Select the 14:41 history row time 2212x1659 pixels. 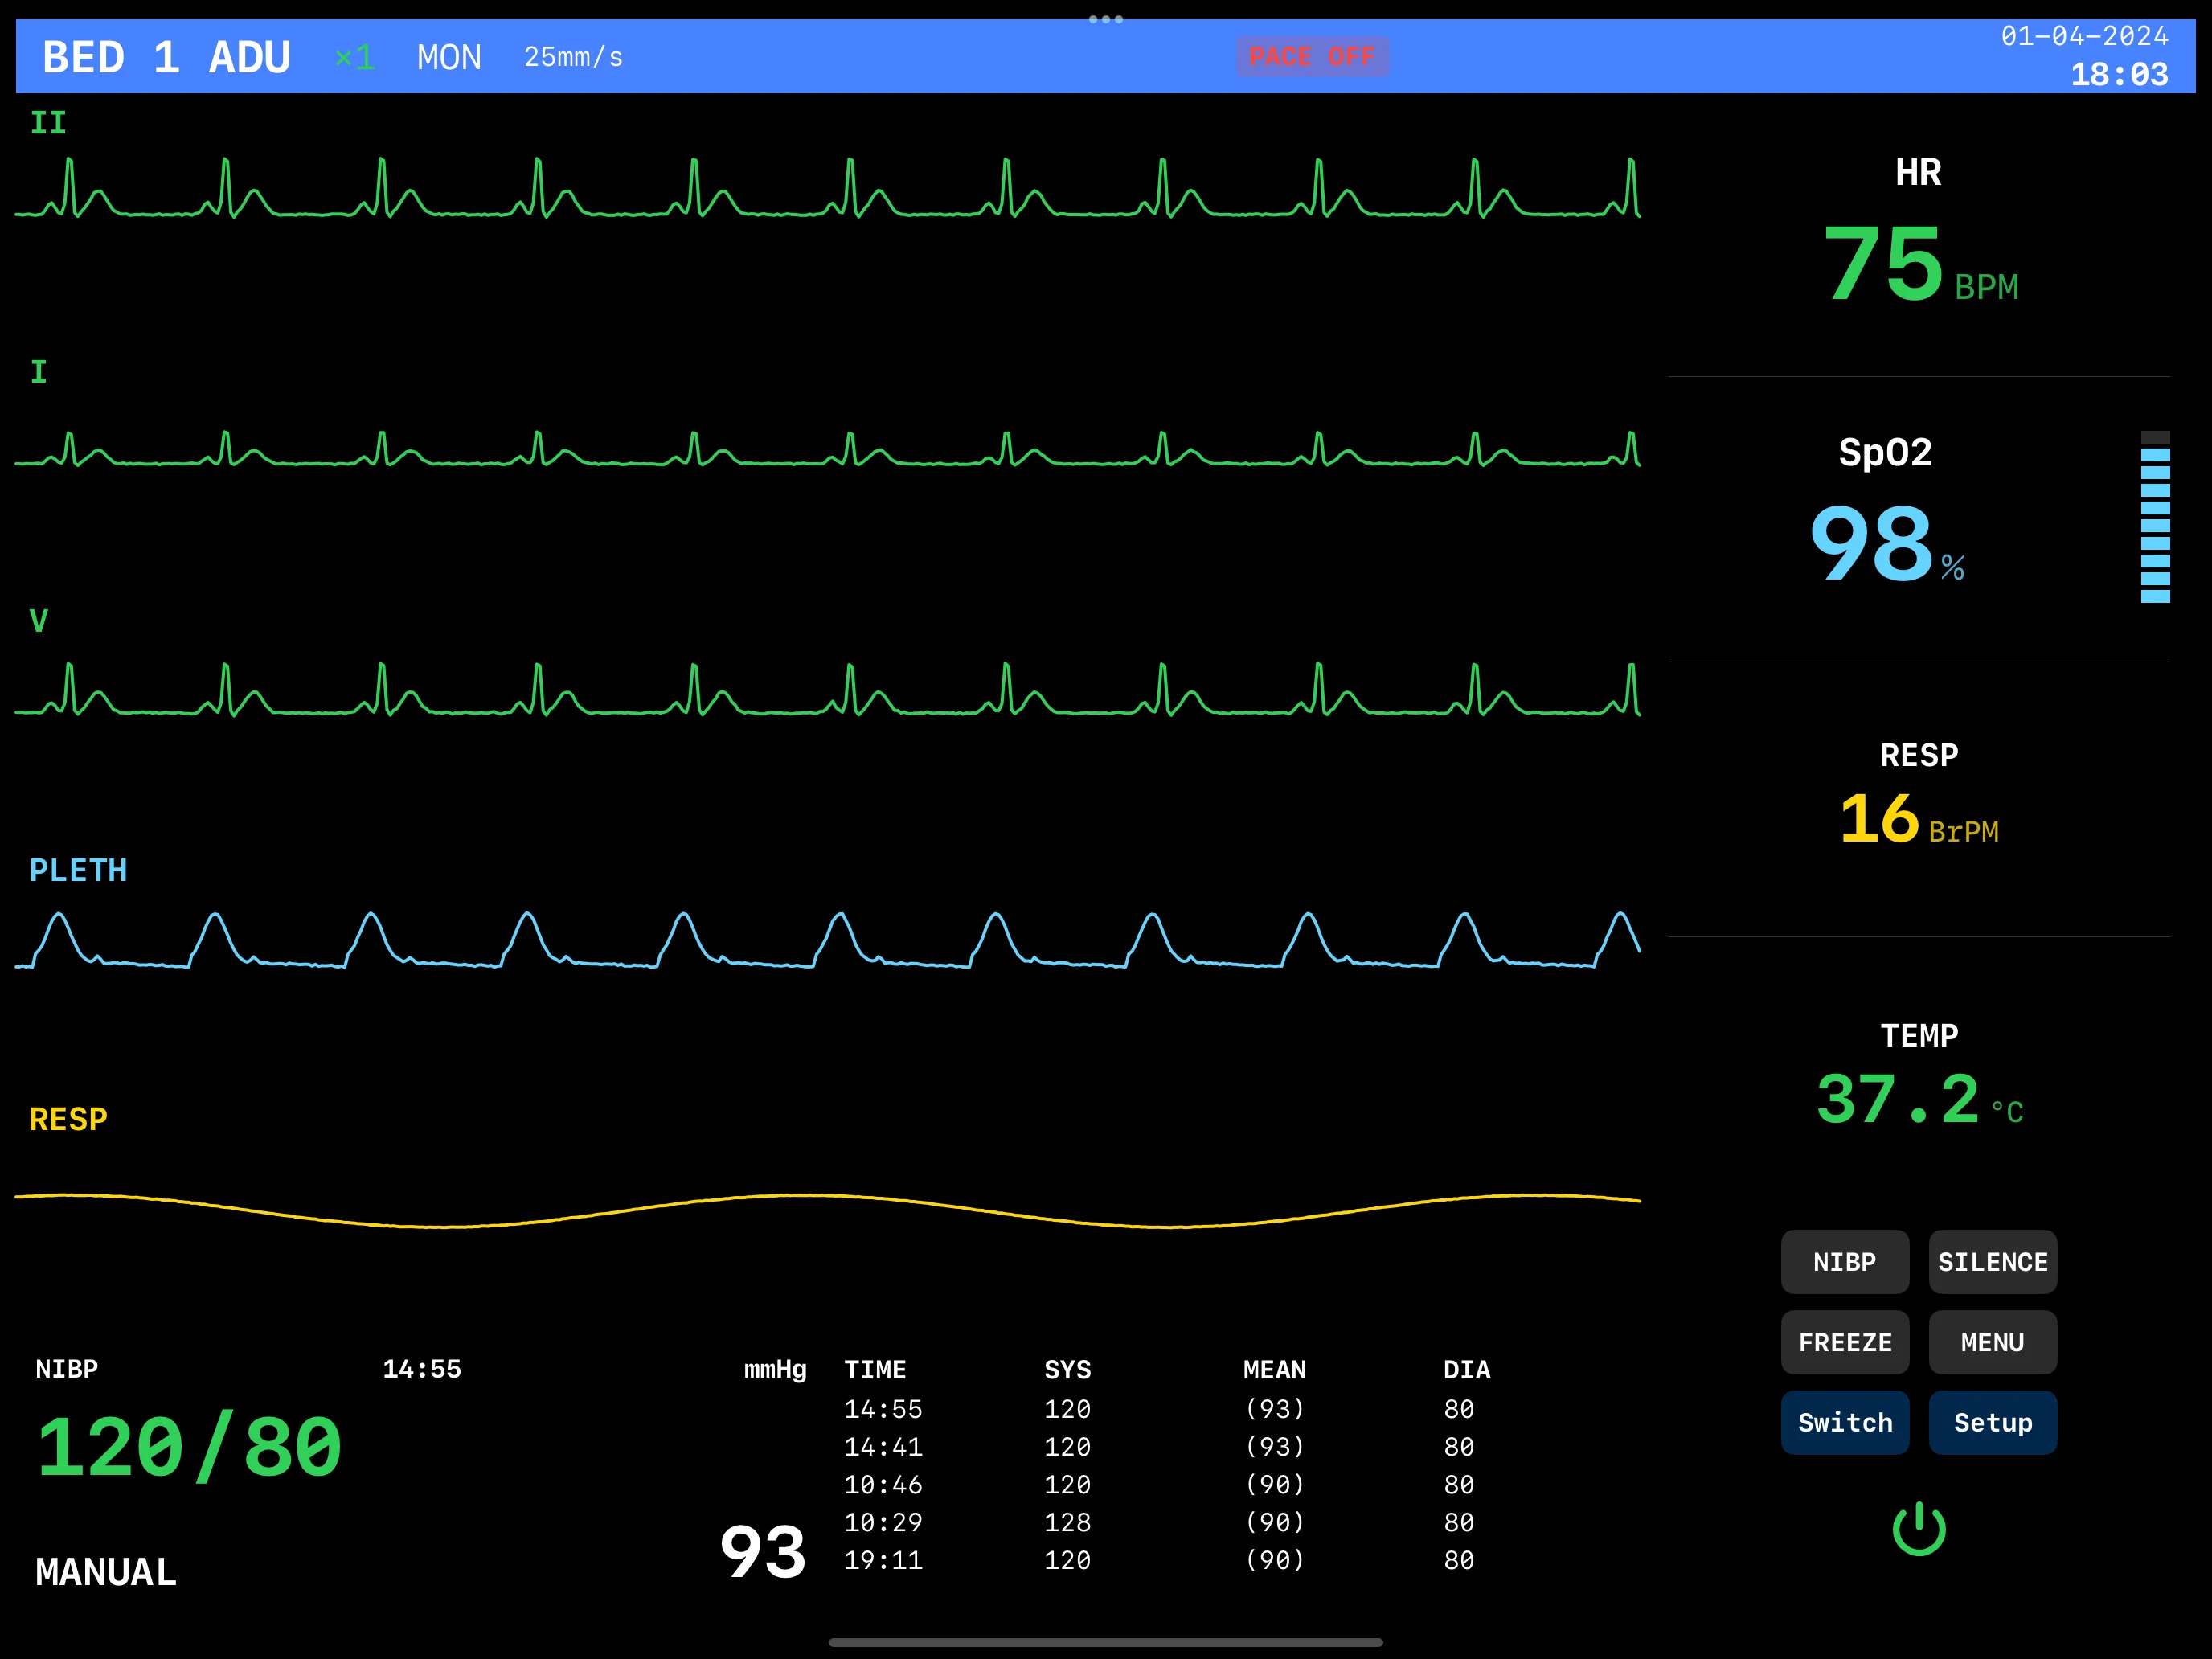883,1447
